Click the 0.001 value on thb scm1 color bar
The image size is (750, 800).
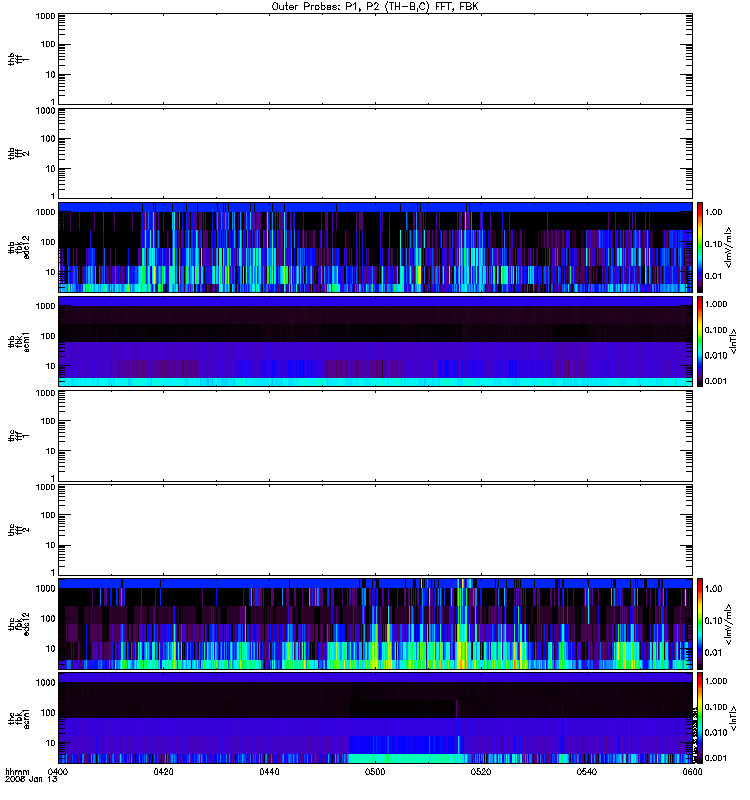click(x=716, y=381)
